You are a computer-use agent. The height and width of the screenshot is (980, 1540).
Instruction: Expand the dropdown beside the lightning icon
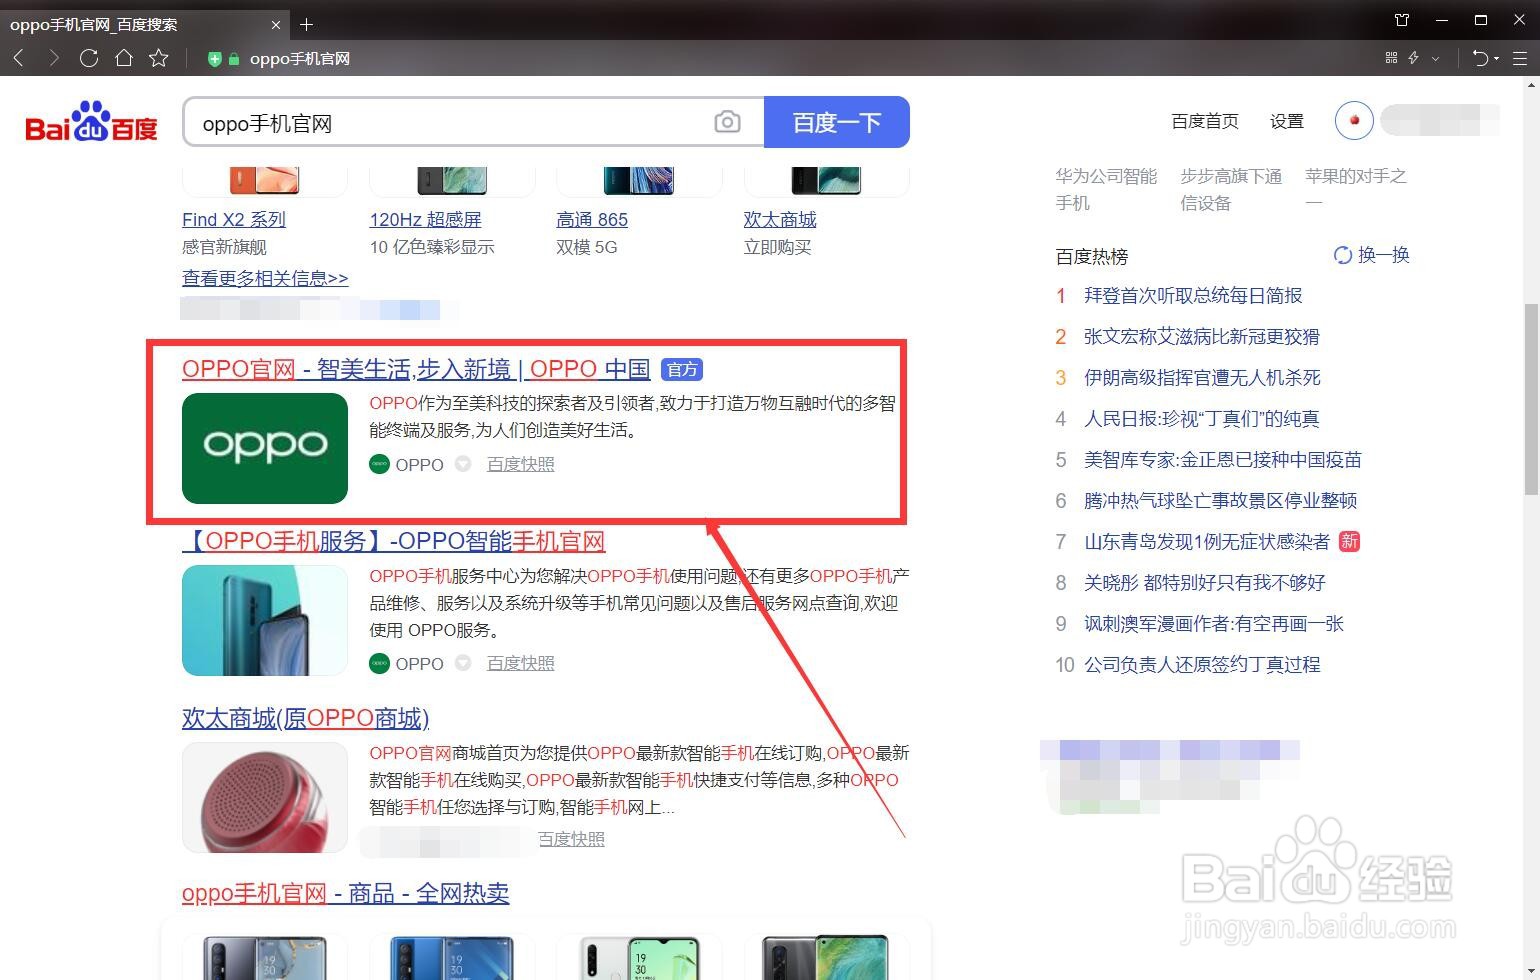tap(1436, 59)
